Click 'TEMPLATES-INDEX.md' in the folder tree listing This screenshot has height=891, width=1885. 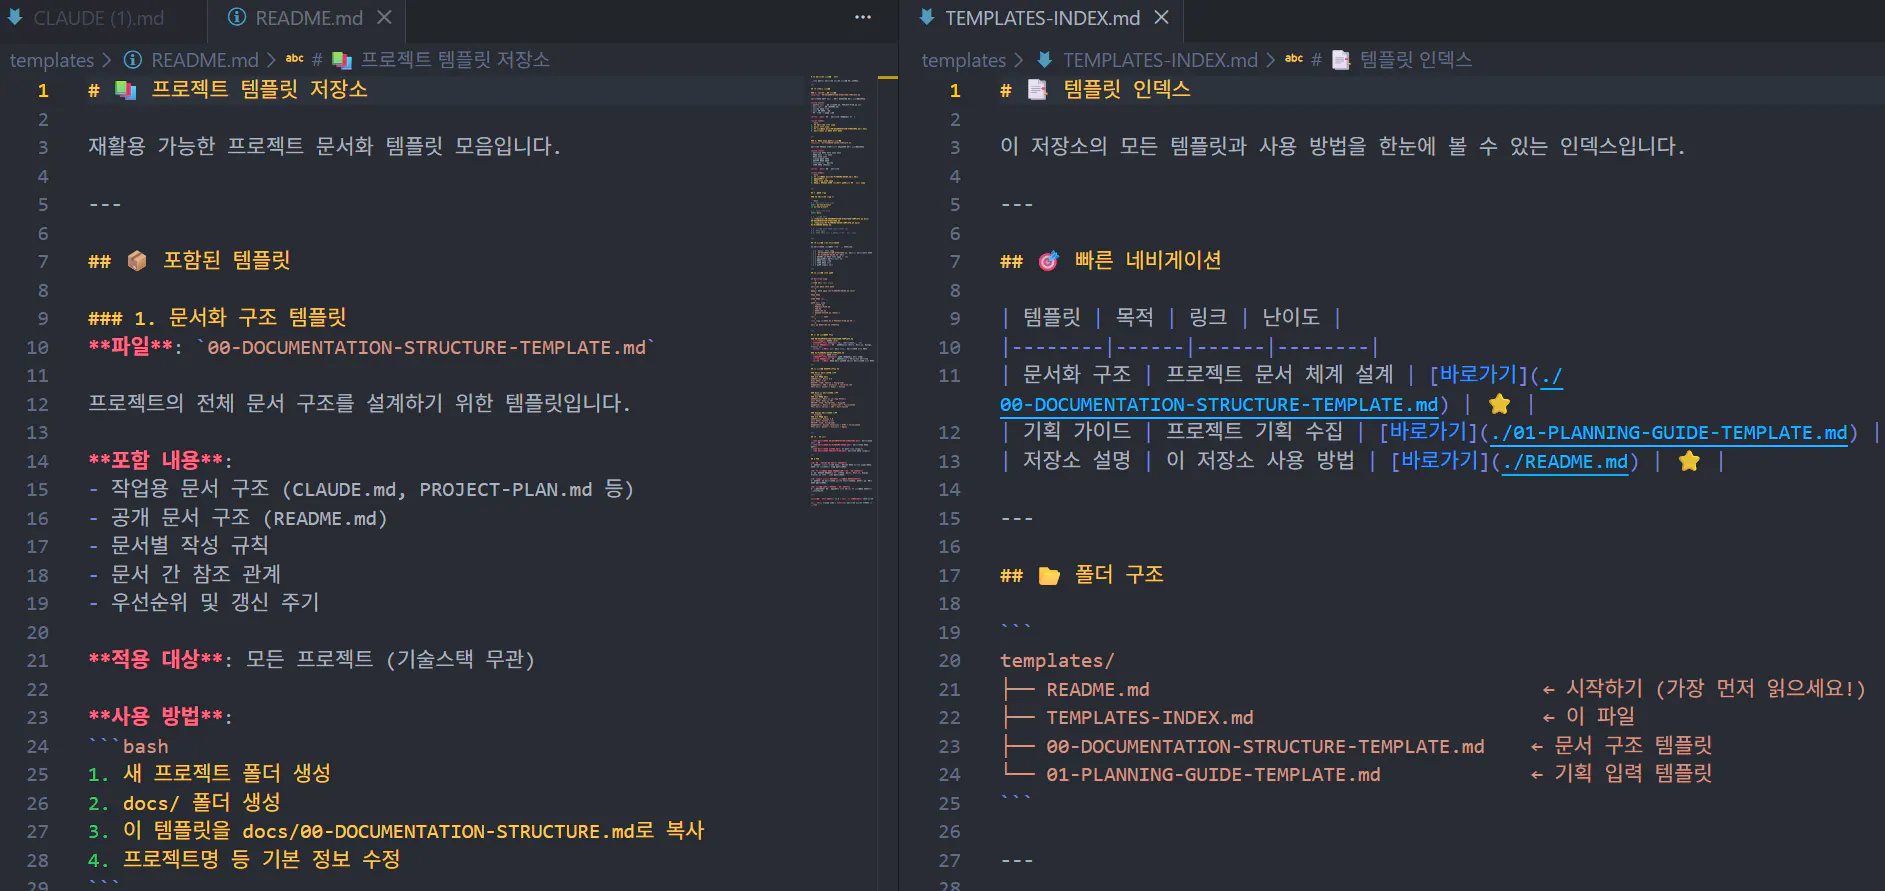(x=1150, y=718)
